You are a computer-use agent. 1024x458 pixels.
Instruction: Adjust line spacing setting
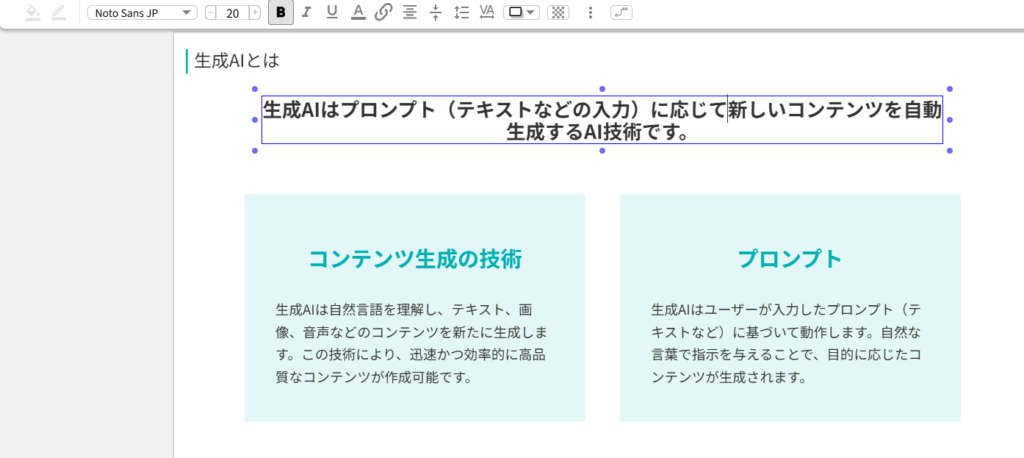[x=461, y=12]
